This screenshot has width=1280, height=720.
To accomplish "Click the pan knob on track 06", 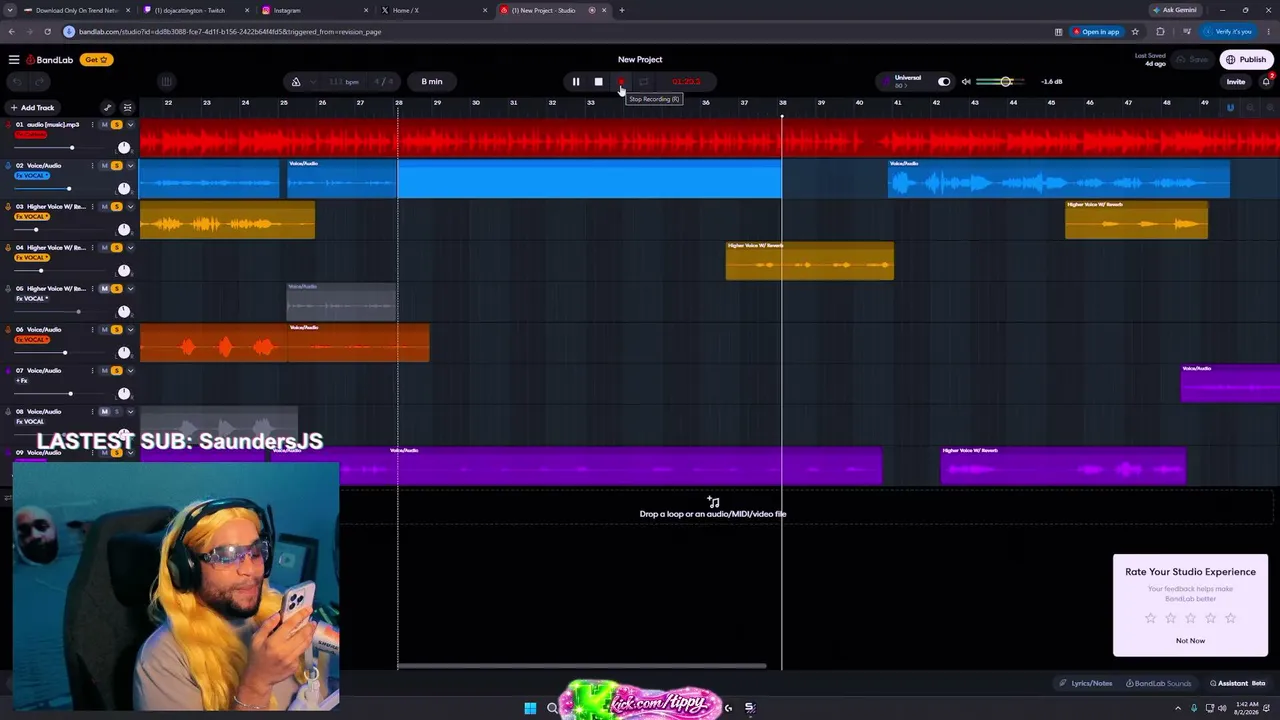I will click(x=123, y=353).
